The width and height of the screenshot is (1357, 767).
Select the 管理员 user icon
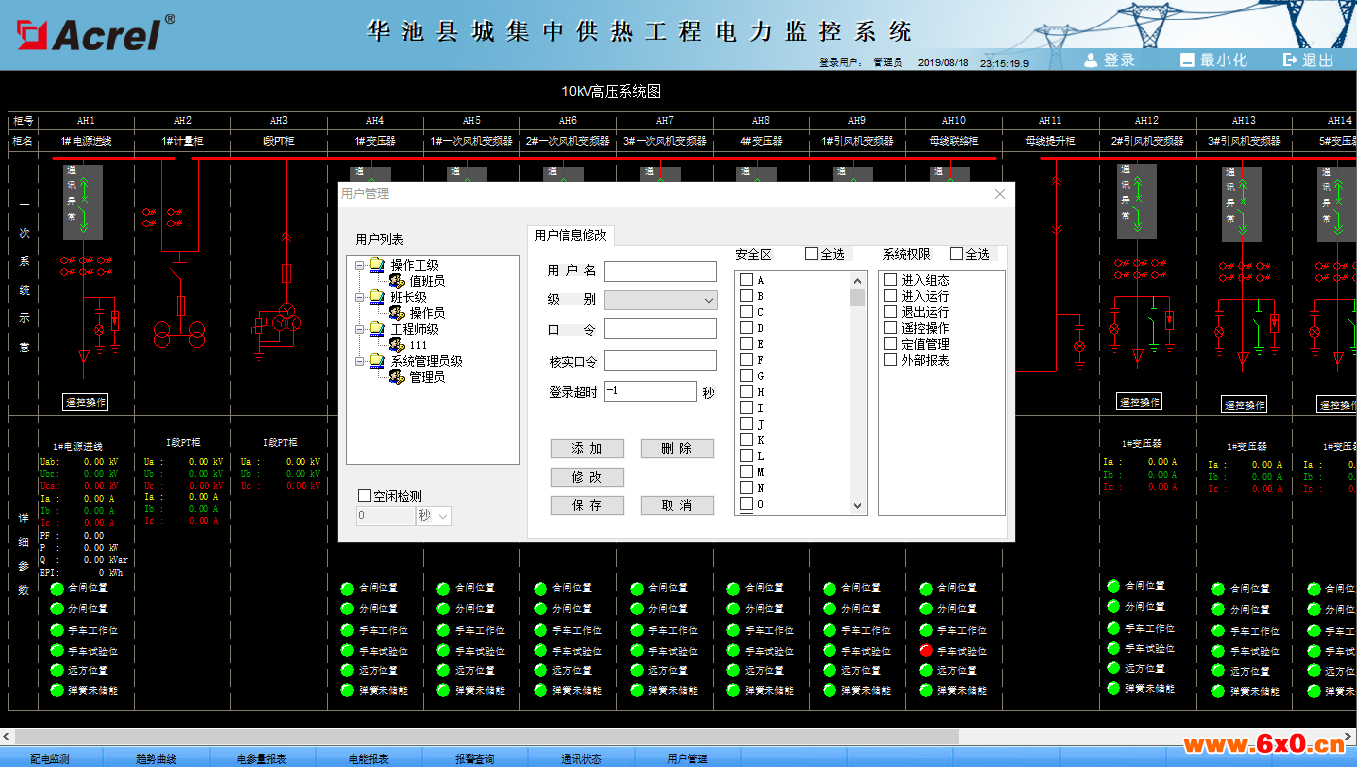pos(397,377)
